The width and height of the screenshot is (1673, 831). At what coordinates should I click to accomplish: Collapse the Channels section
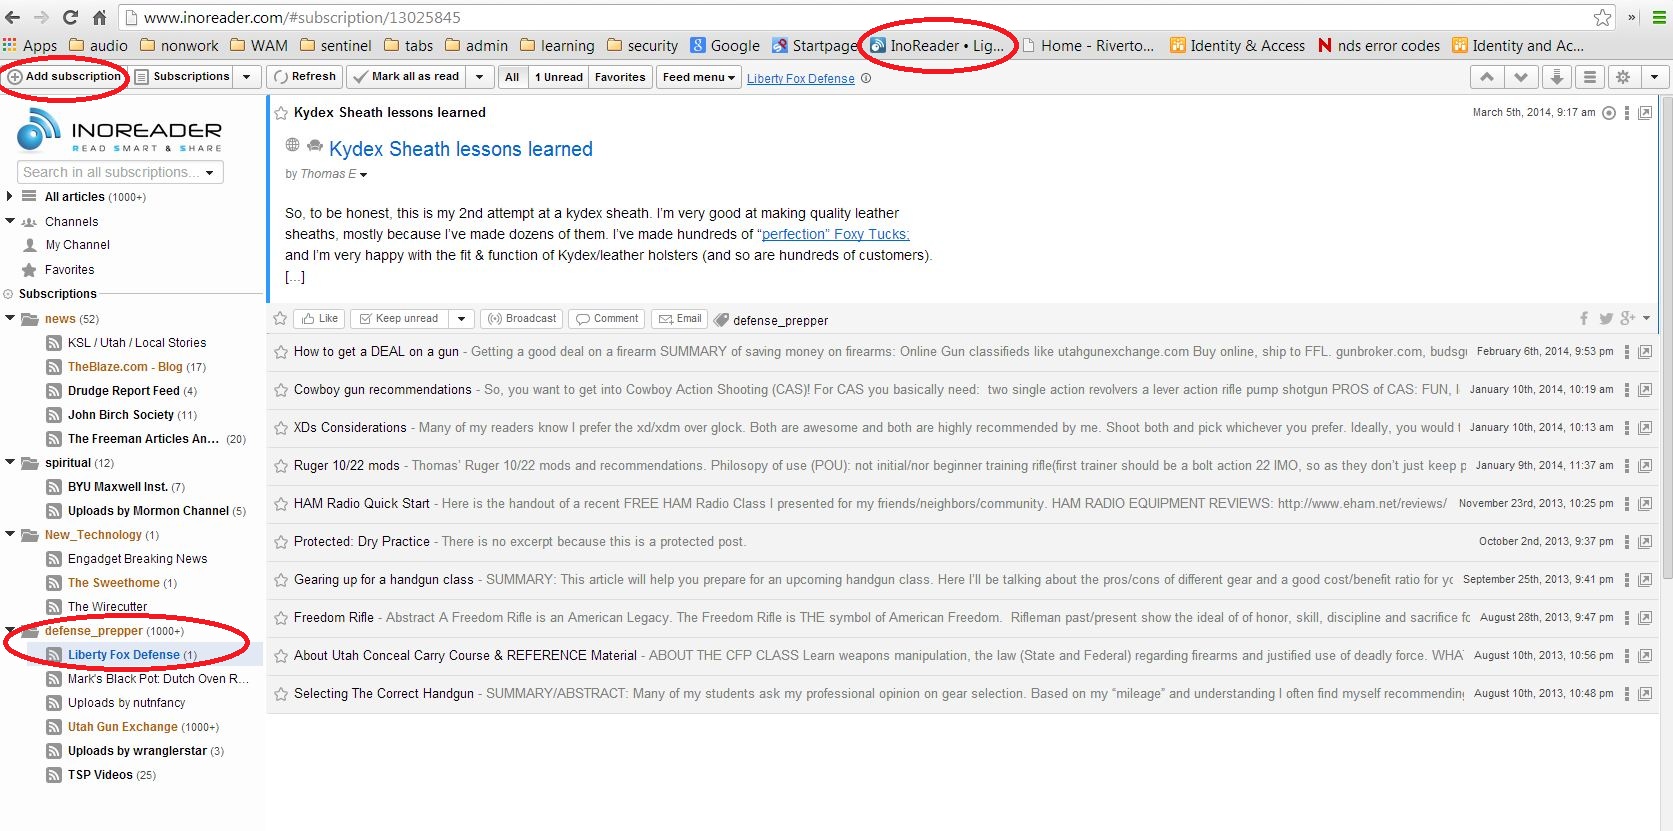point(10,221)
